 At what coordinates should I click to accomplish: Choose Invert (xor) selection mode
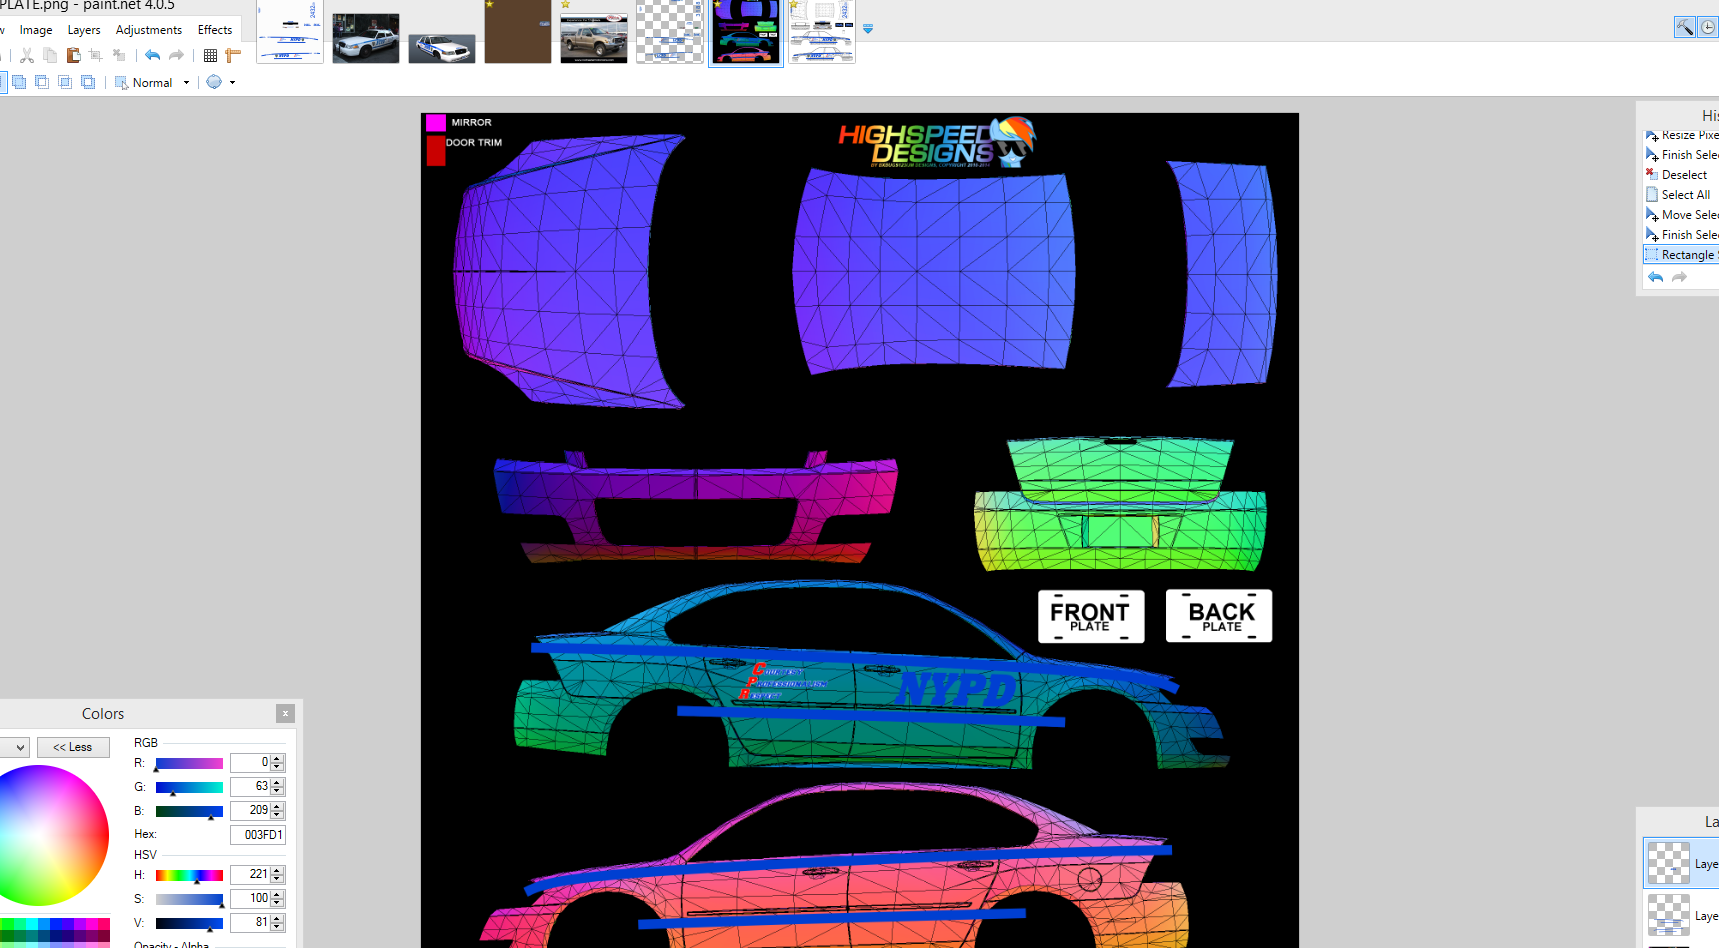pyautogui.click(x=88, y=82)
